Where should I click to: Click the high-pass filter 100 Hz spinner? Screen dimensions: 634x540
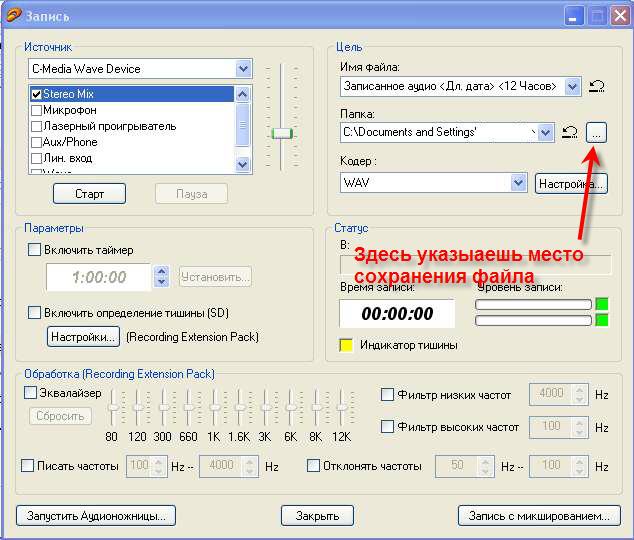click(580, 427)
